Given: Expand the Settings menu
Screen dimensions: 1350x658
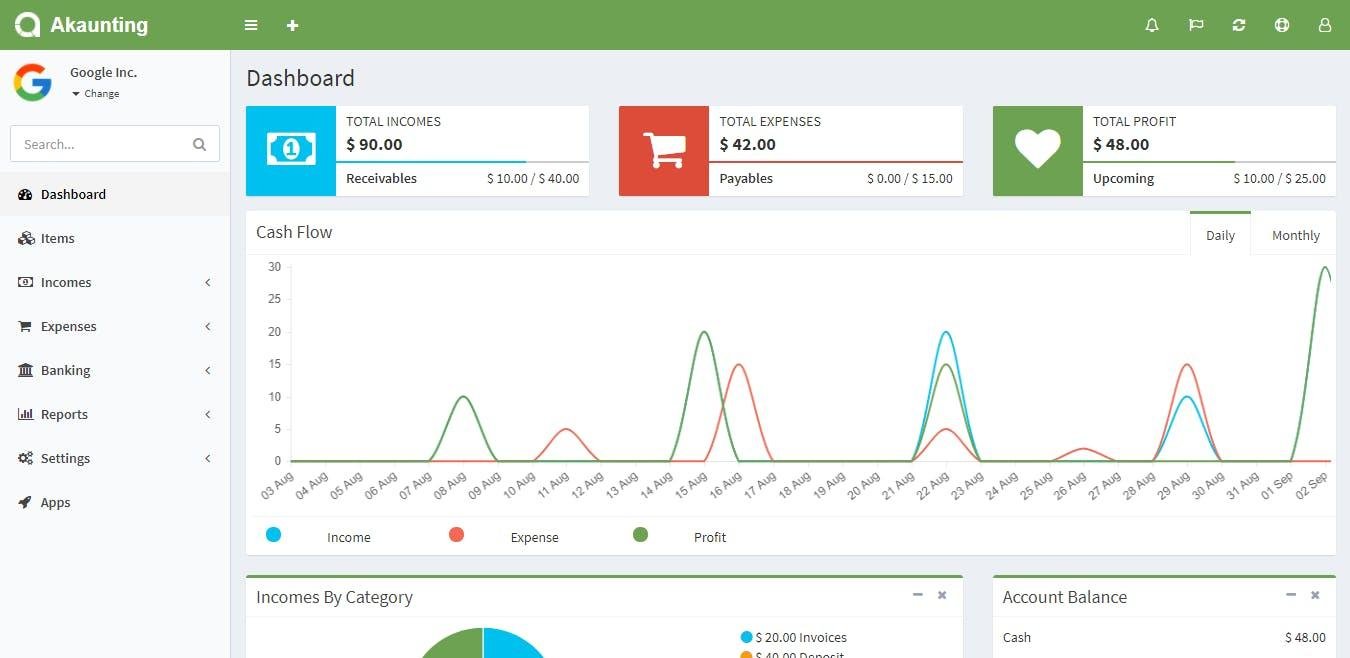Looking at the screenshot, I should (x=65, y=458).
